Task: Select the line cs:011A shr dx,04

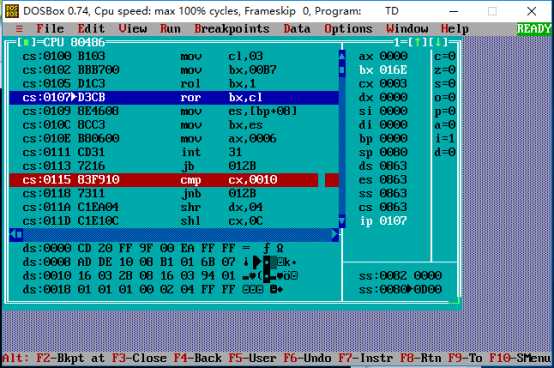Action: [174, 207]
